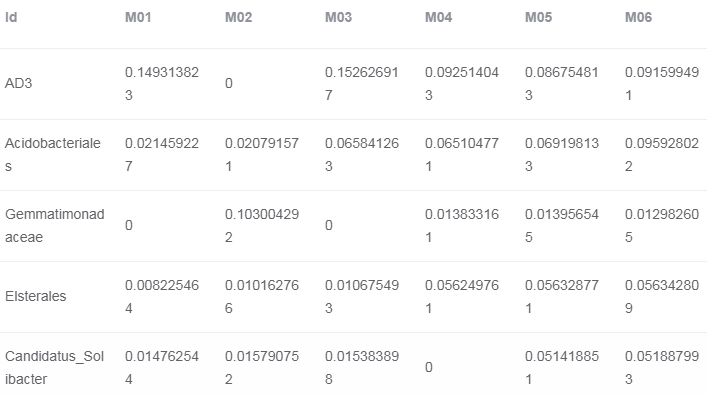
Task: Select the M05 column header
Action: pos(538,17)
